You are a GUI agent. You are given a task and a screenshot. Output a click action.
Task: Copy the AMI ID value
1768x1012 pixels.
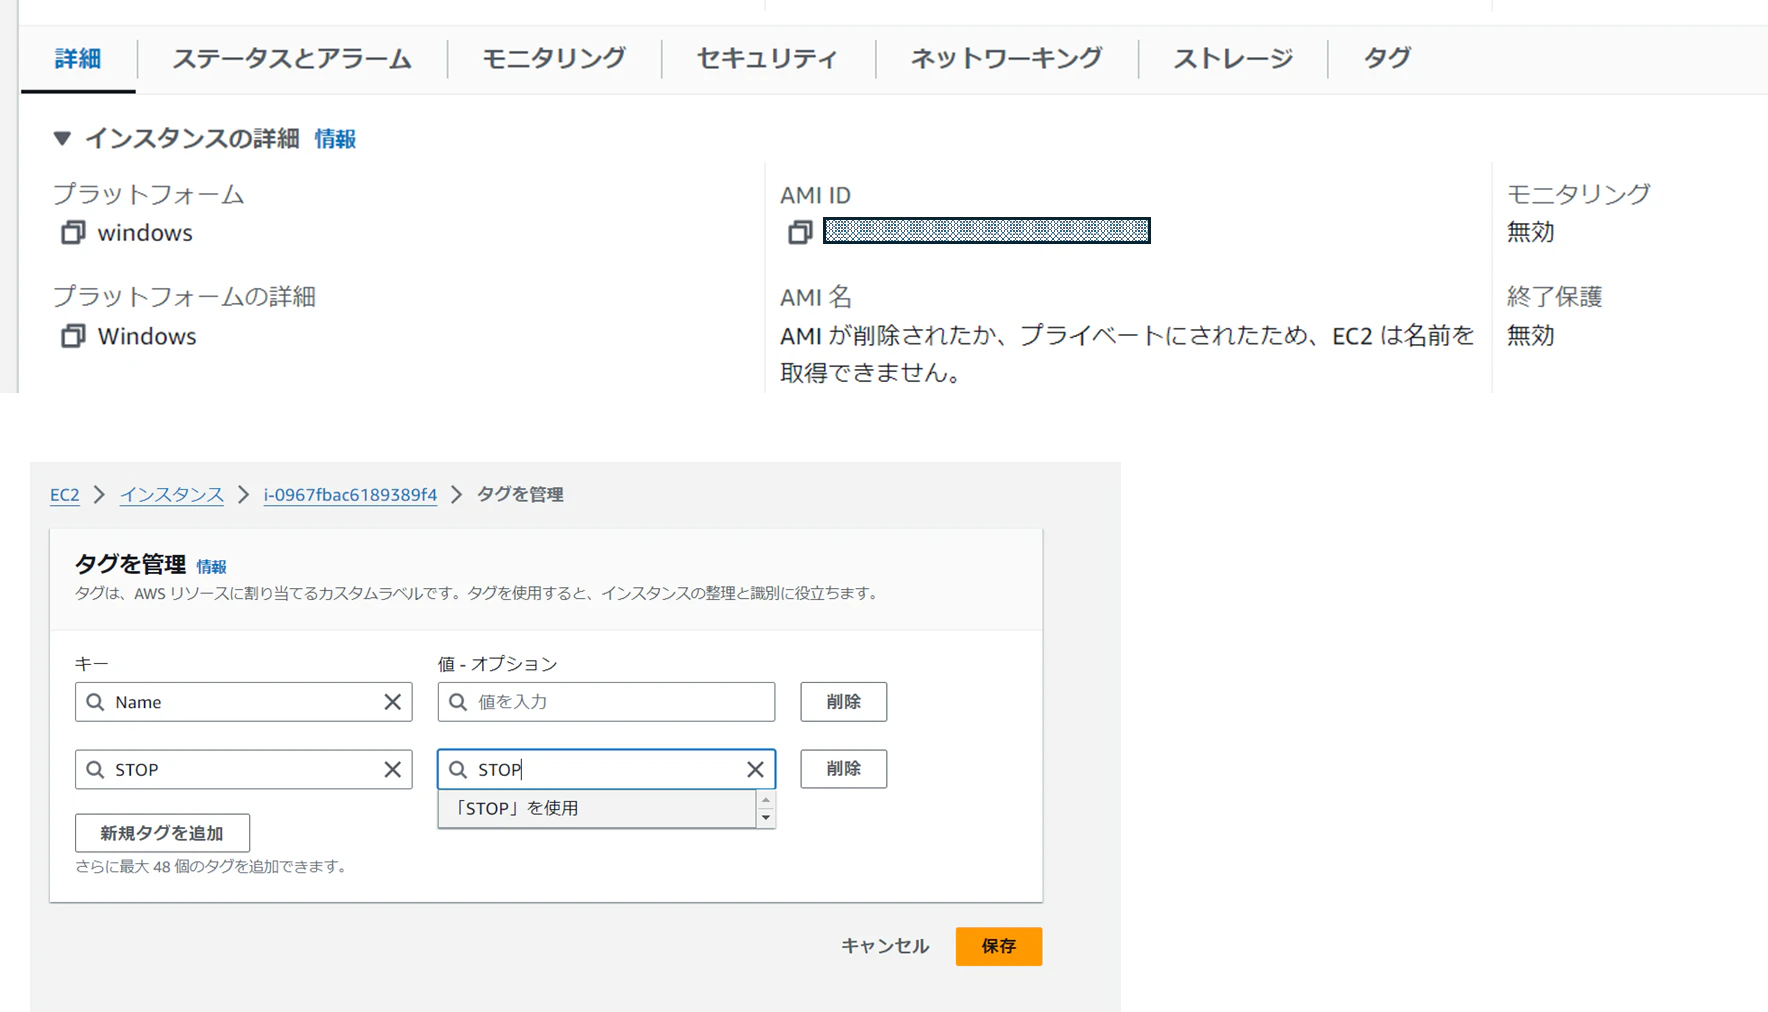[x=799, y=232]
